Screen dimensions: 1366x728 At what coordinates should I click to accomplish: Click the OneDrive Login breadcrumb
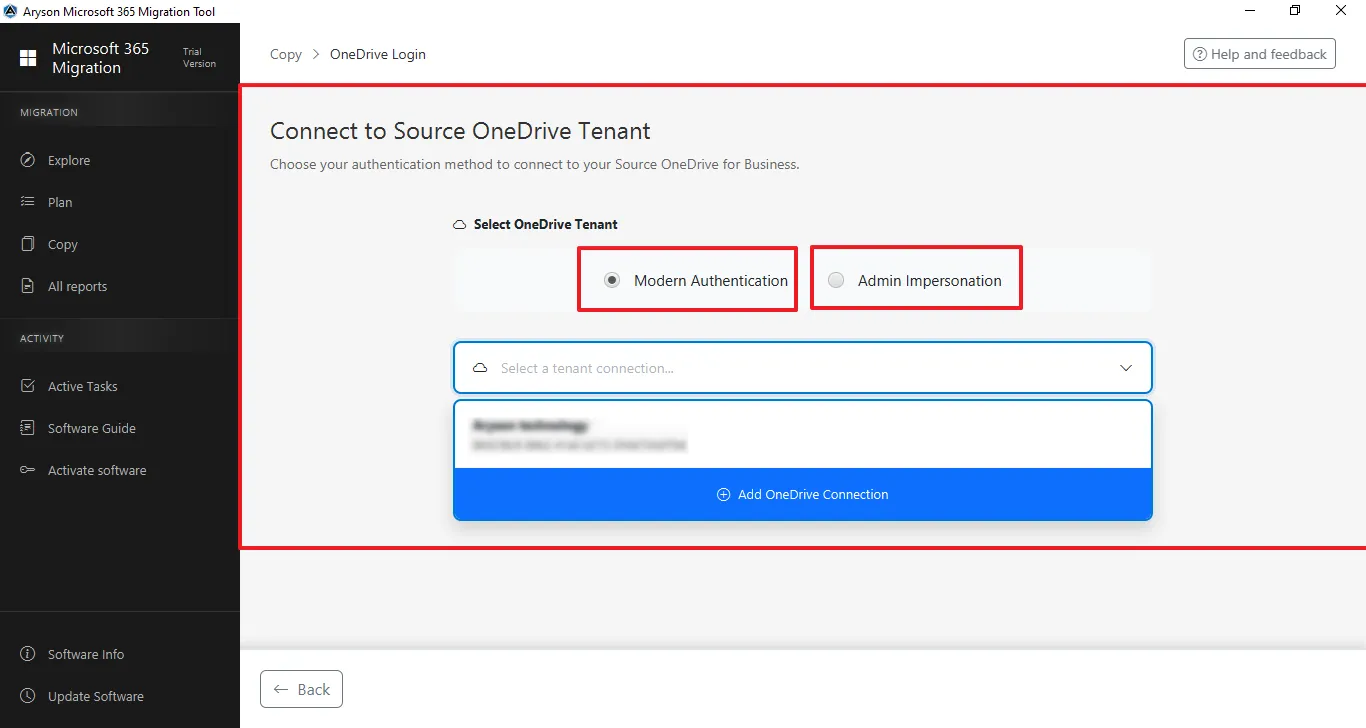[378, 54]
